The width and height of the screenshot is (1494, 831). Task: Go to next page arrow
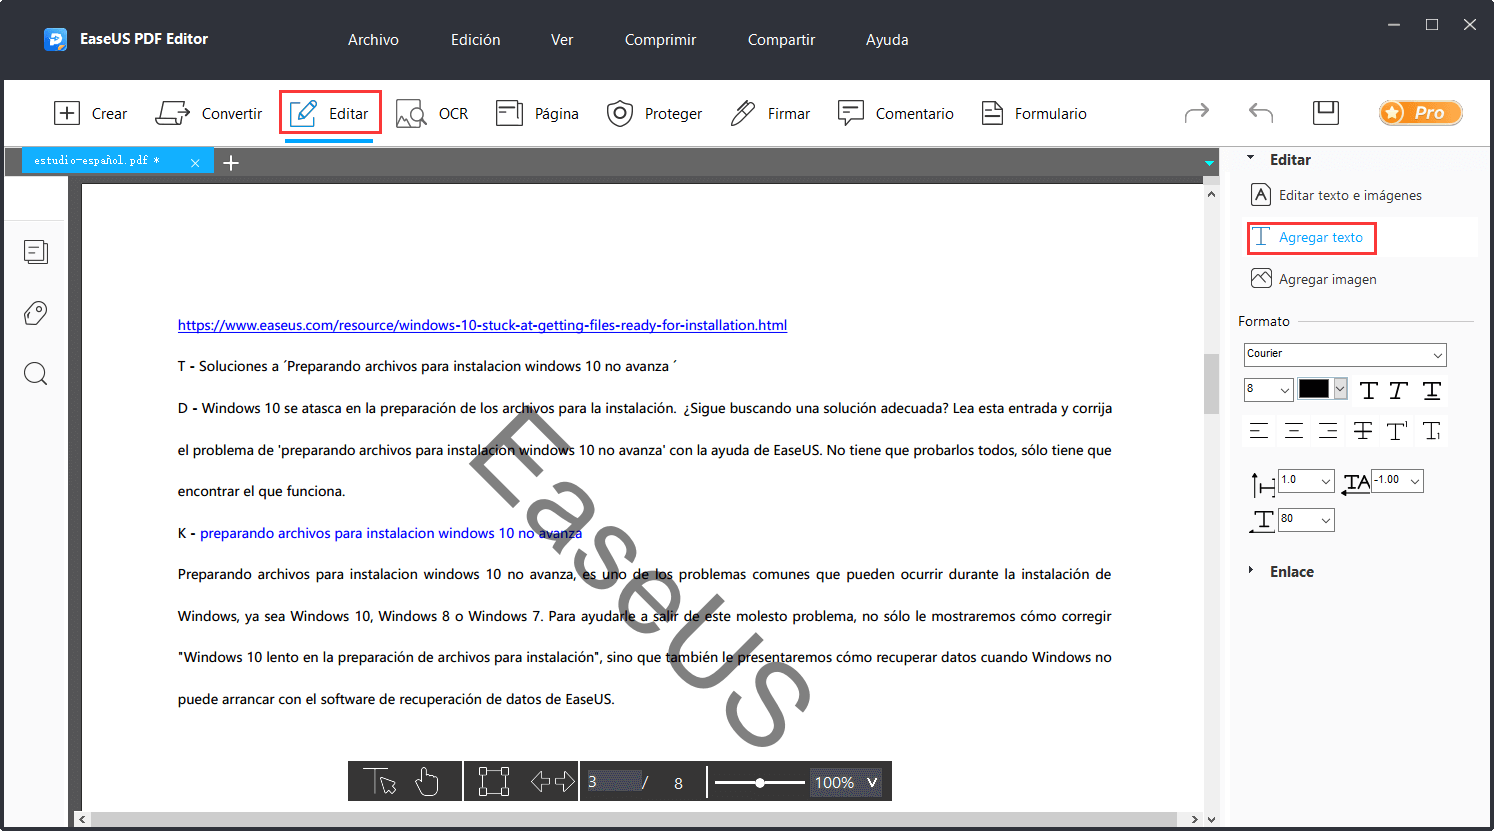(x=565, y=781)
